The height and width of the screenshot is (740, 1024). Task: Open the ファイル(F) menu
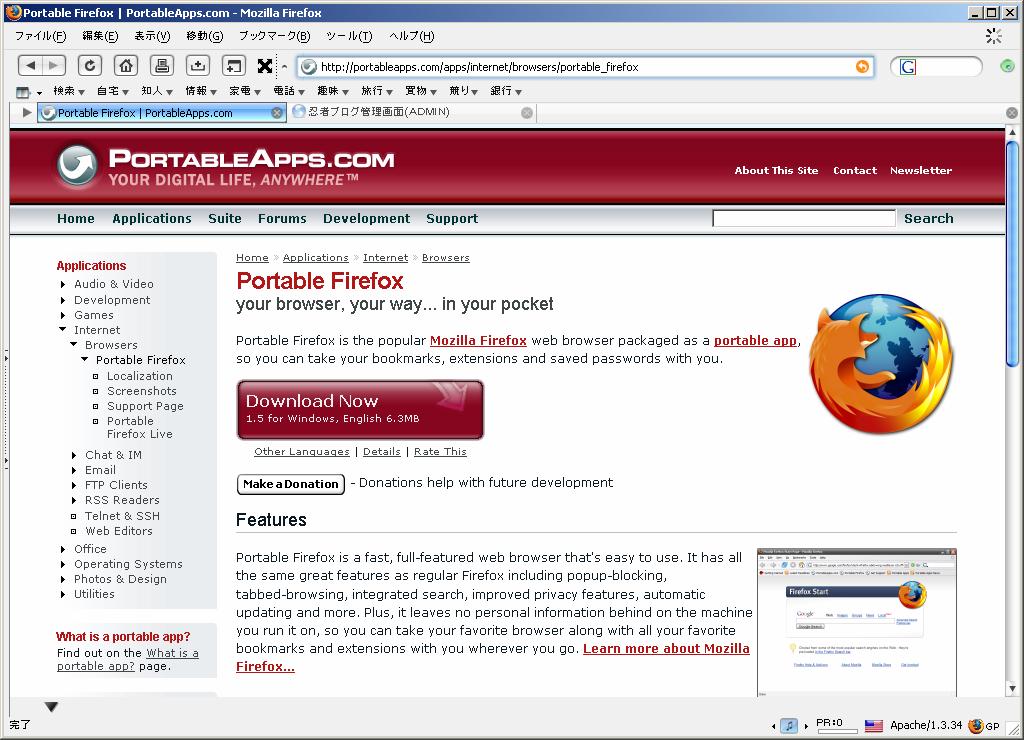click(40, 36)
